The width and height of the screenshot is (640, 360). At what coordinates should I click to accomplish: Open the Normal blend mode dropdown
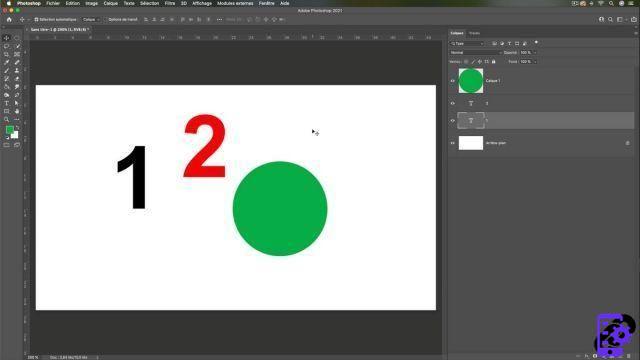[476, 53]
